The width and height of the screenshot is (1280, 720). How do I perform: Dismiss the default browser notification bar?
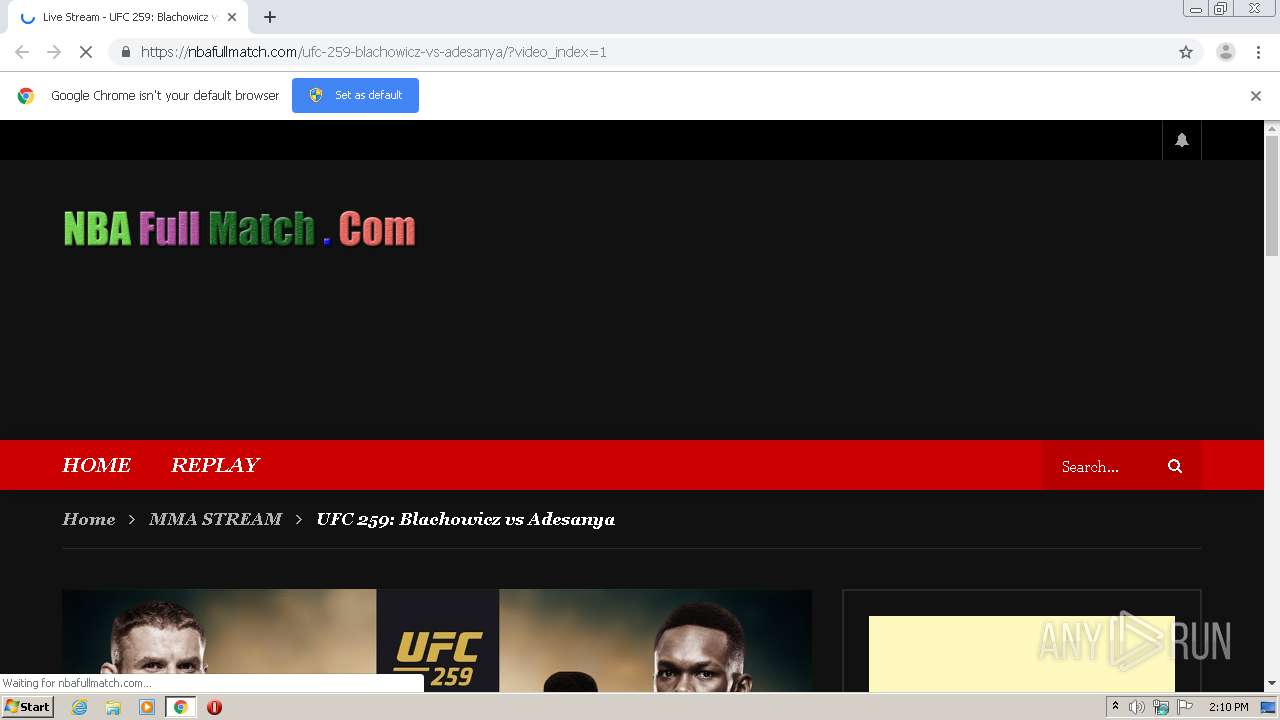click(x=1256, y=96)
